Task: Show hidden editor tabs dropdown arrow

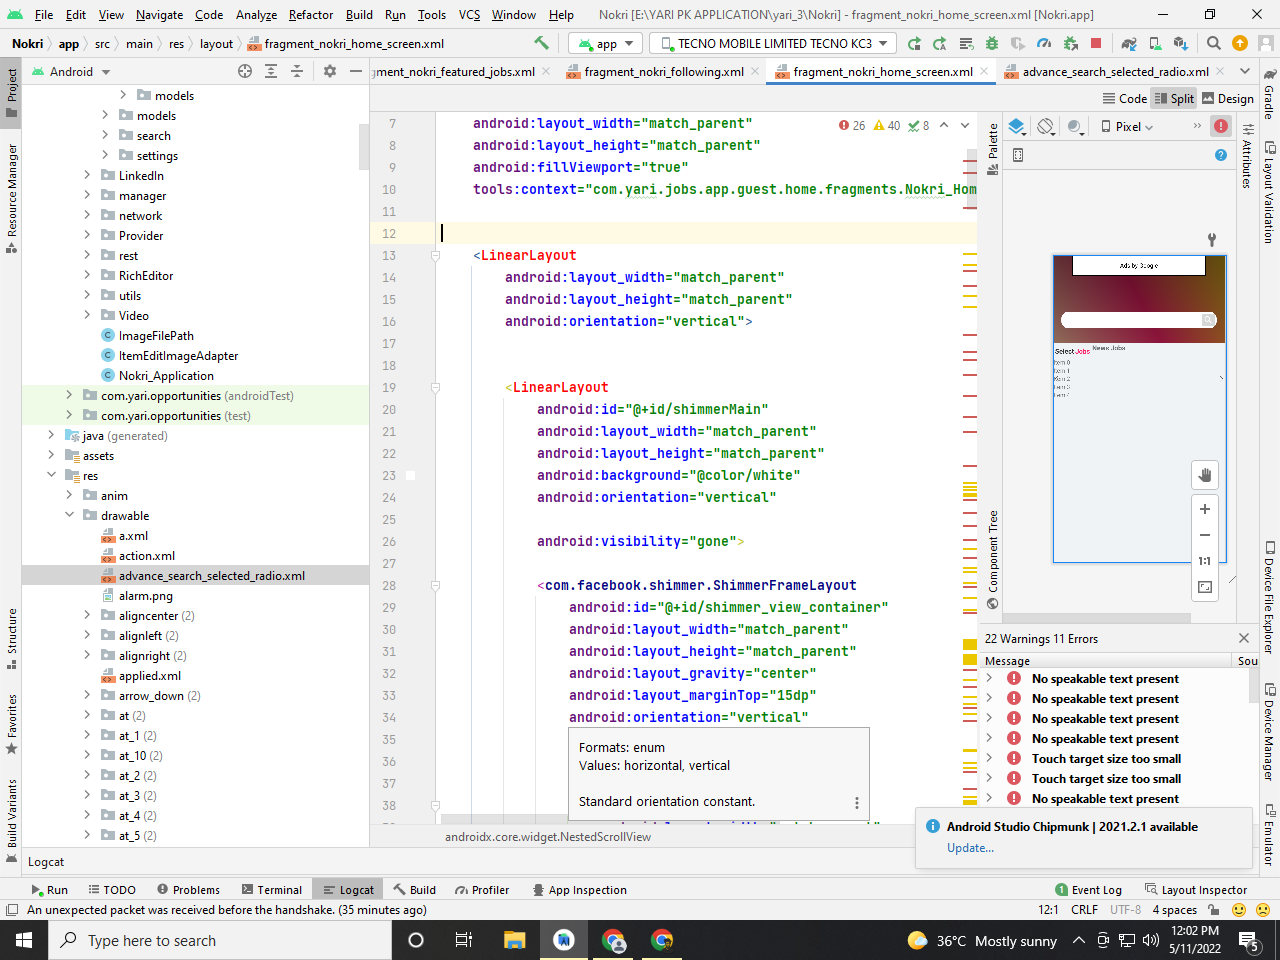Action: [x=1244, y=71]
